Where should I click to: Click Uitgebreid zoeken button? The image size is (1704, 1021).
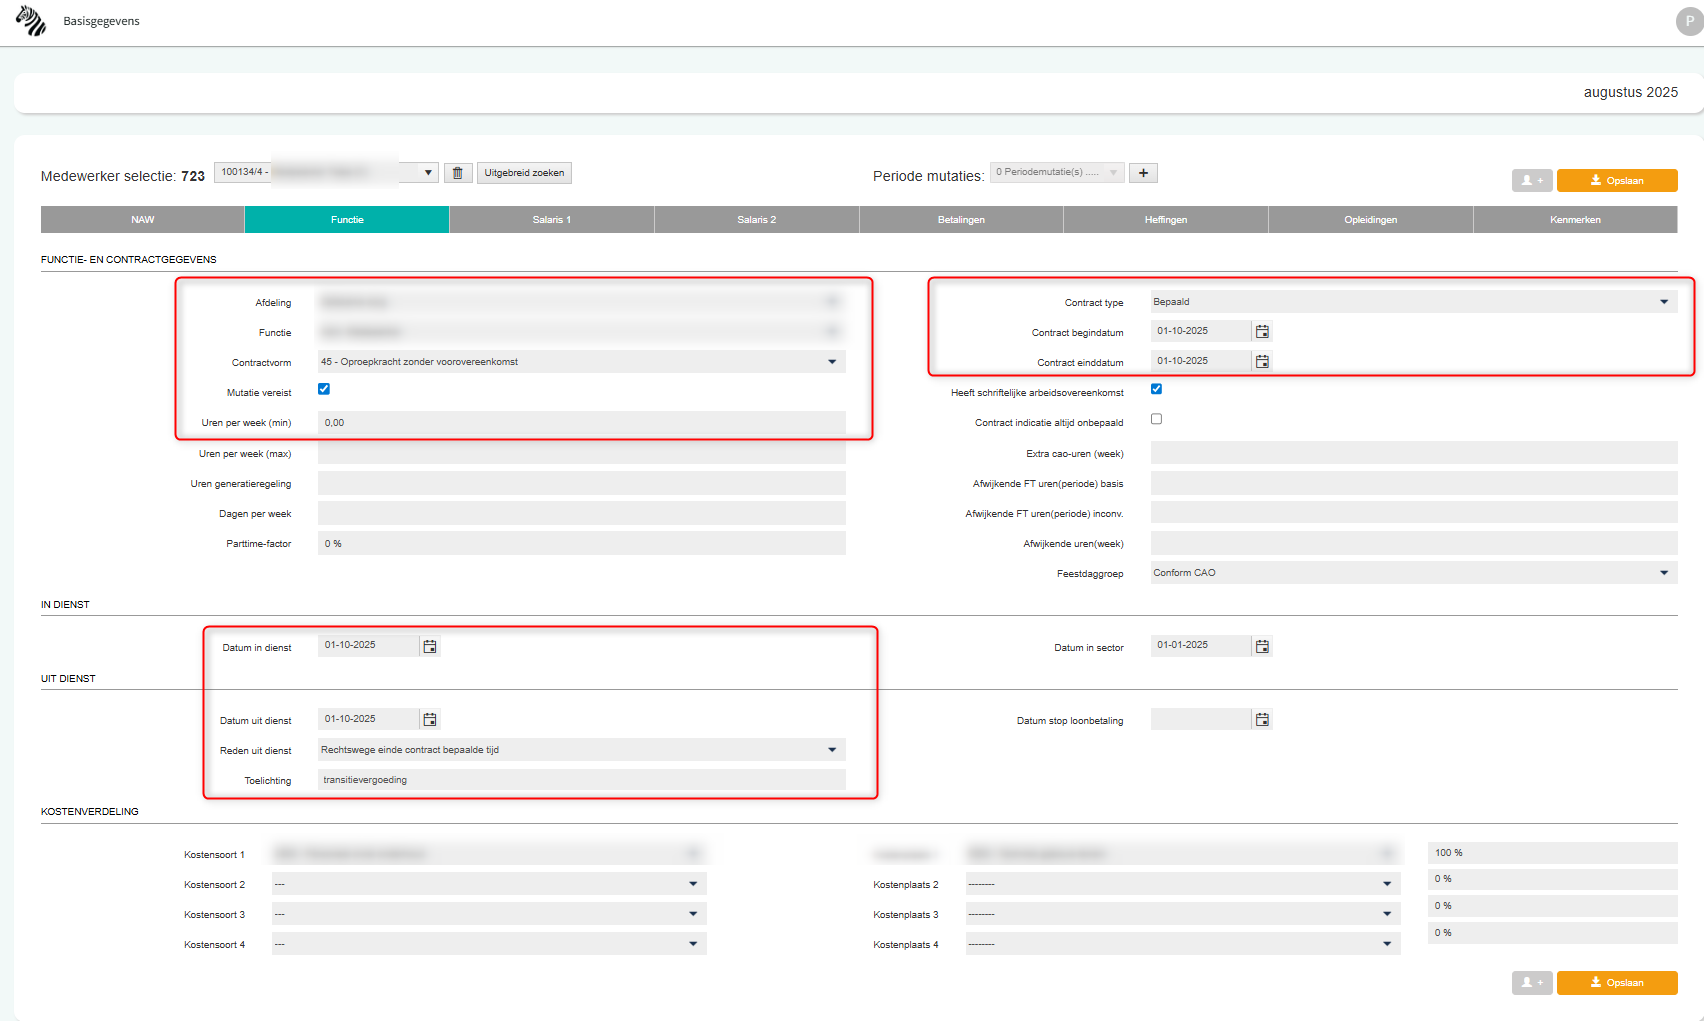tap(524, 173)
